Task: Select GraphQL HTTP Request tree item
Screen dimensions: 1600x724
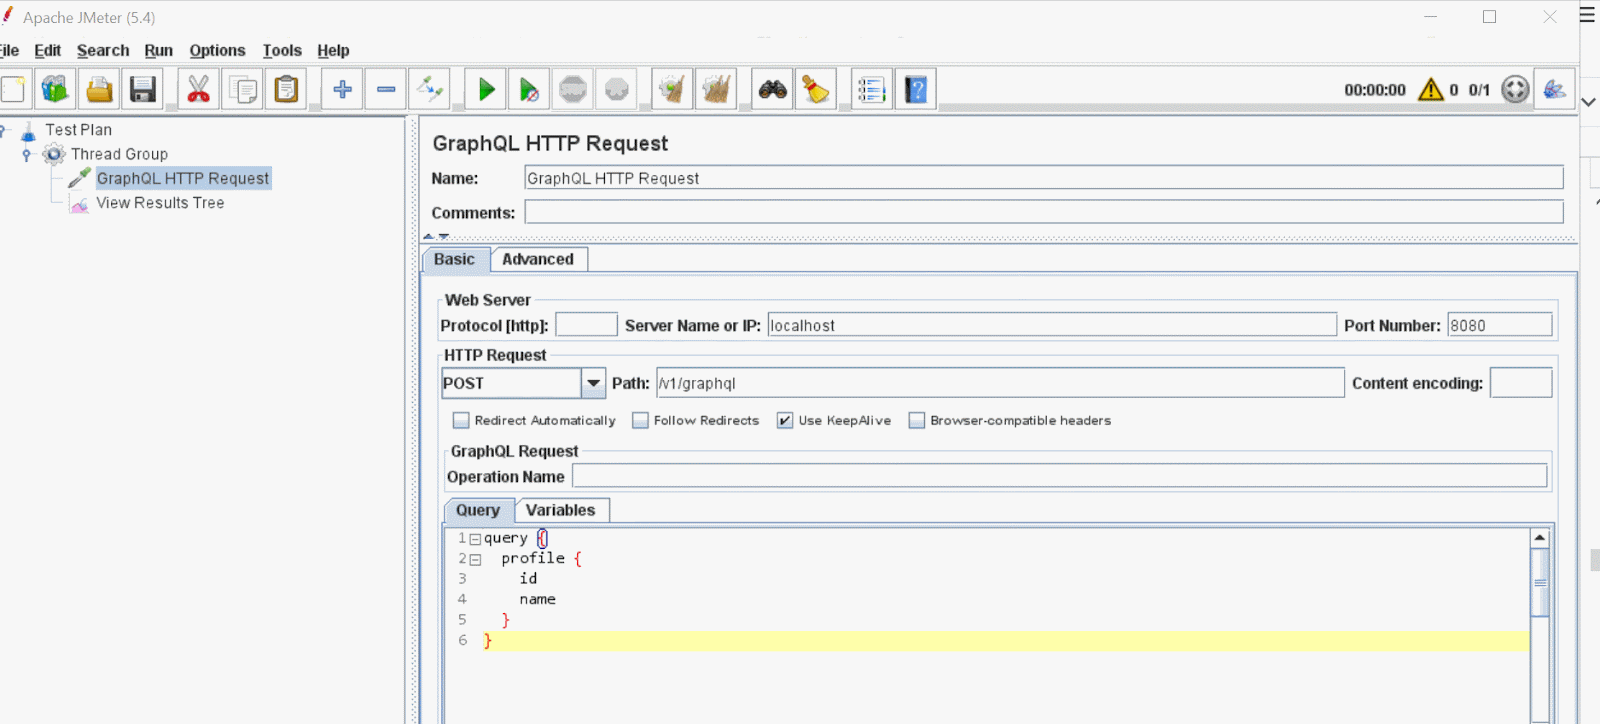Action: coord(183,178)
